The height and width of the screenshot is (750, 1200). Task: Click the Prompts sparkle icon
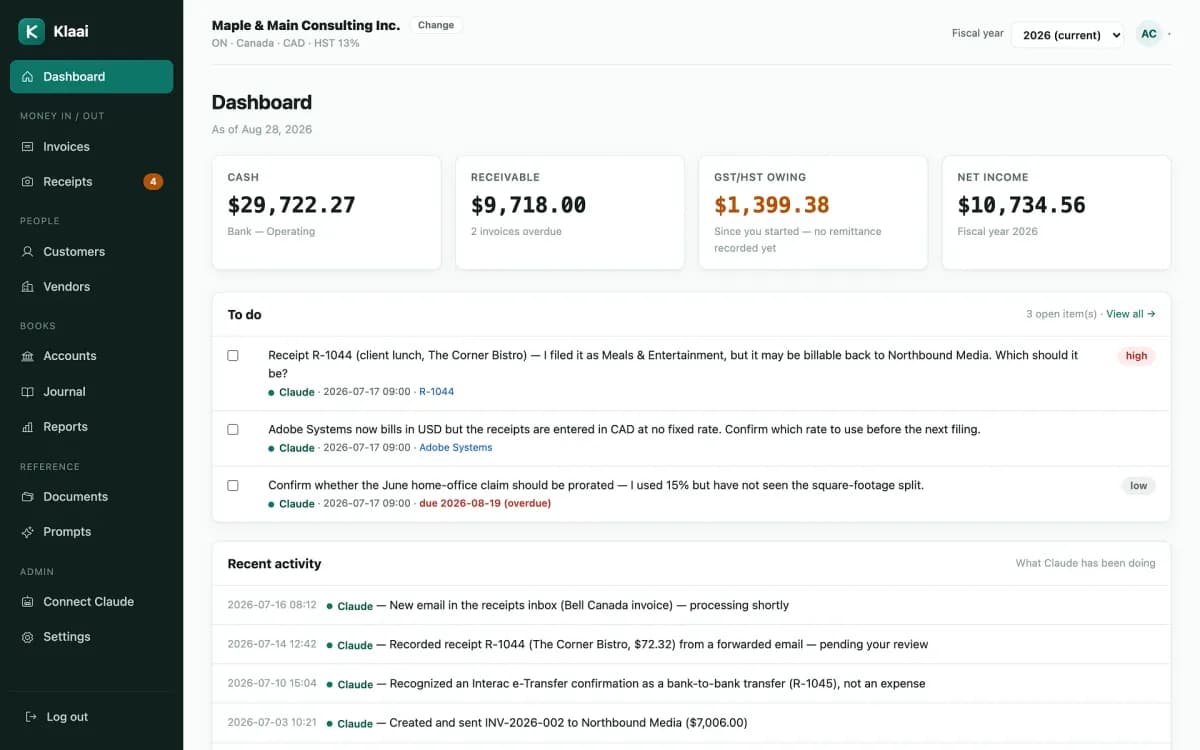(28, 532)
